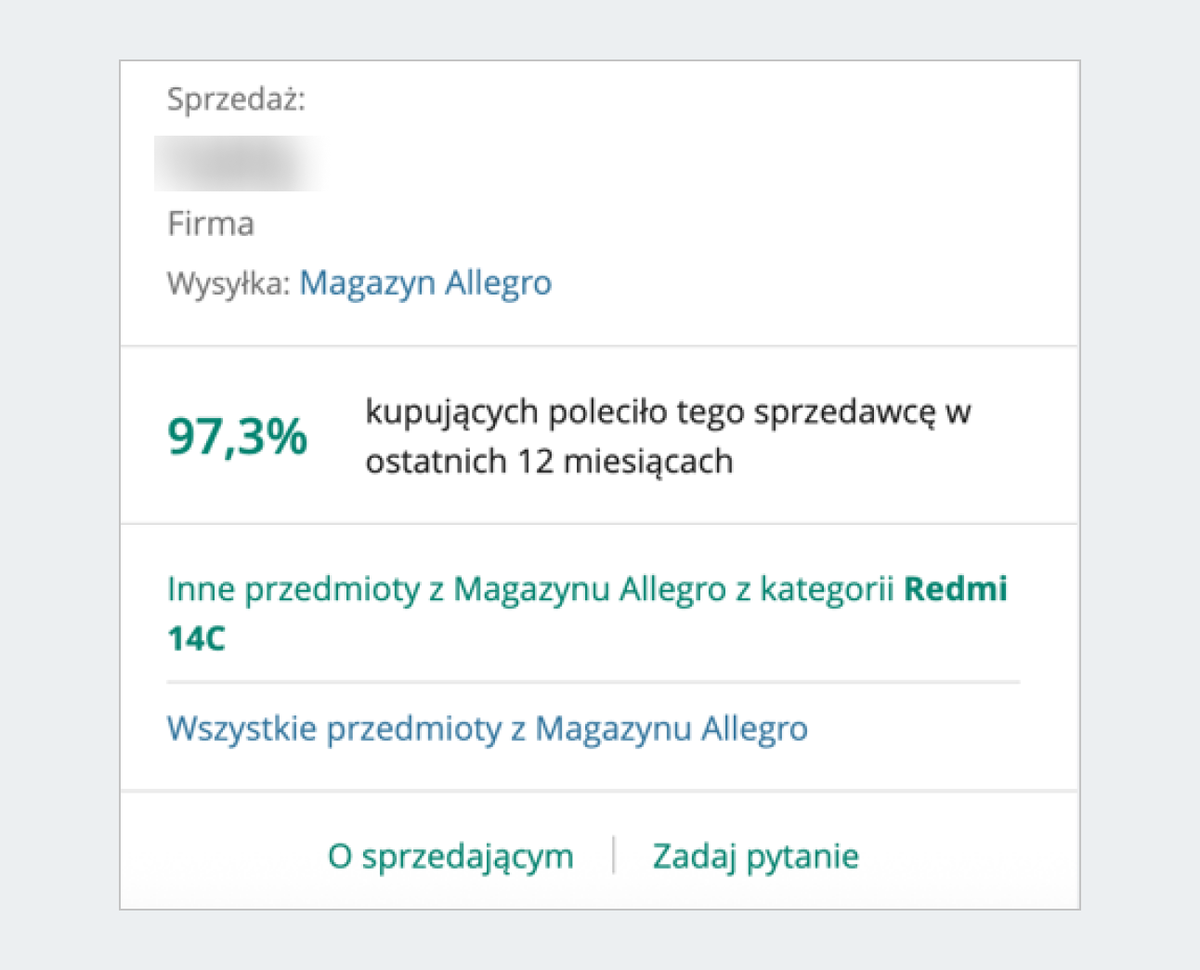Viewport: 1200px width, 970px height.
Task: Select the Firma label
Action: coord(210,223)
